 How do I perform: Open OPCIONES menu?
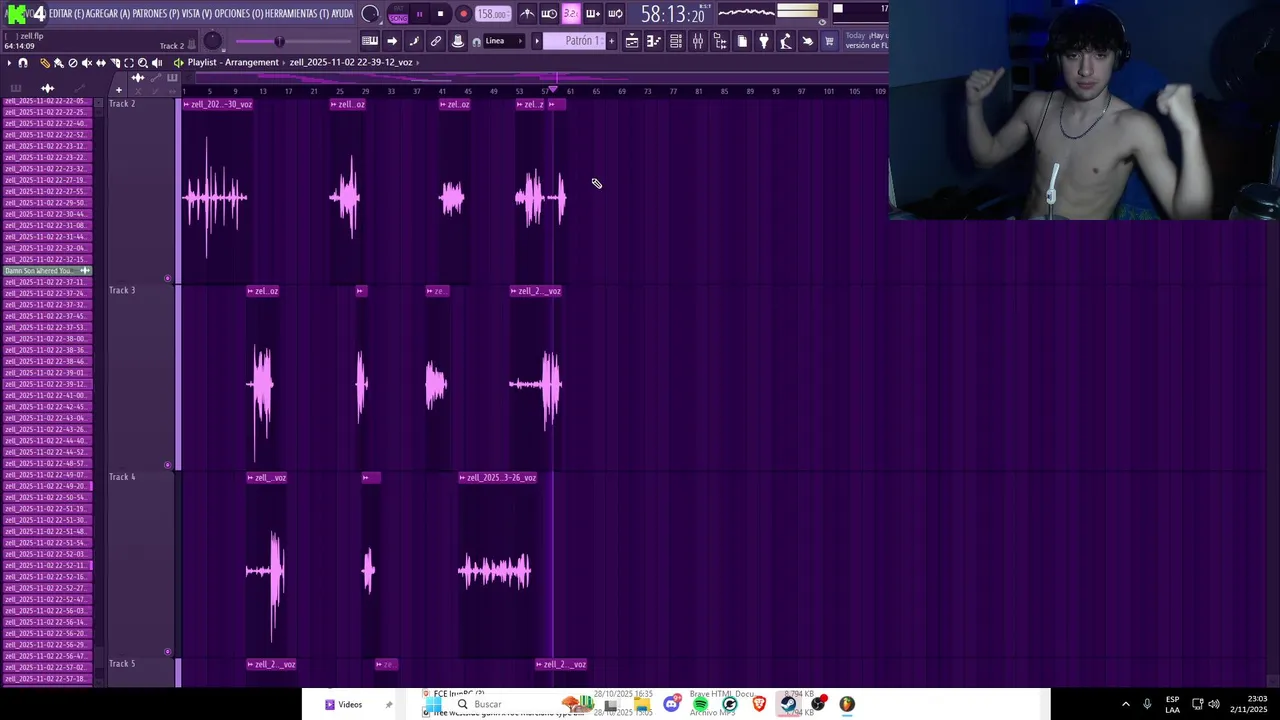(238, 14)
